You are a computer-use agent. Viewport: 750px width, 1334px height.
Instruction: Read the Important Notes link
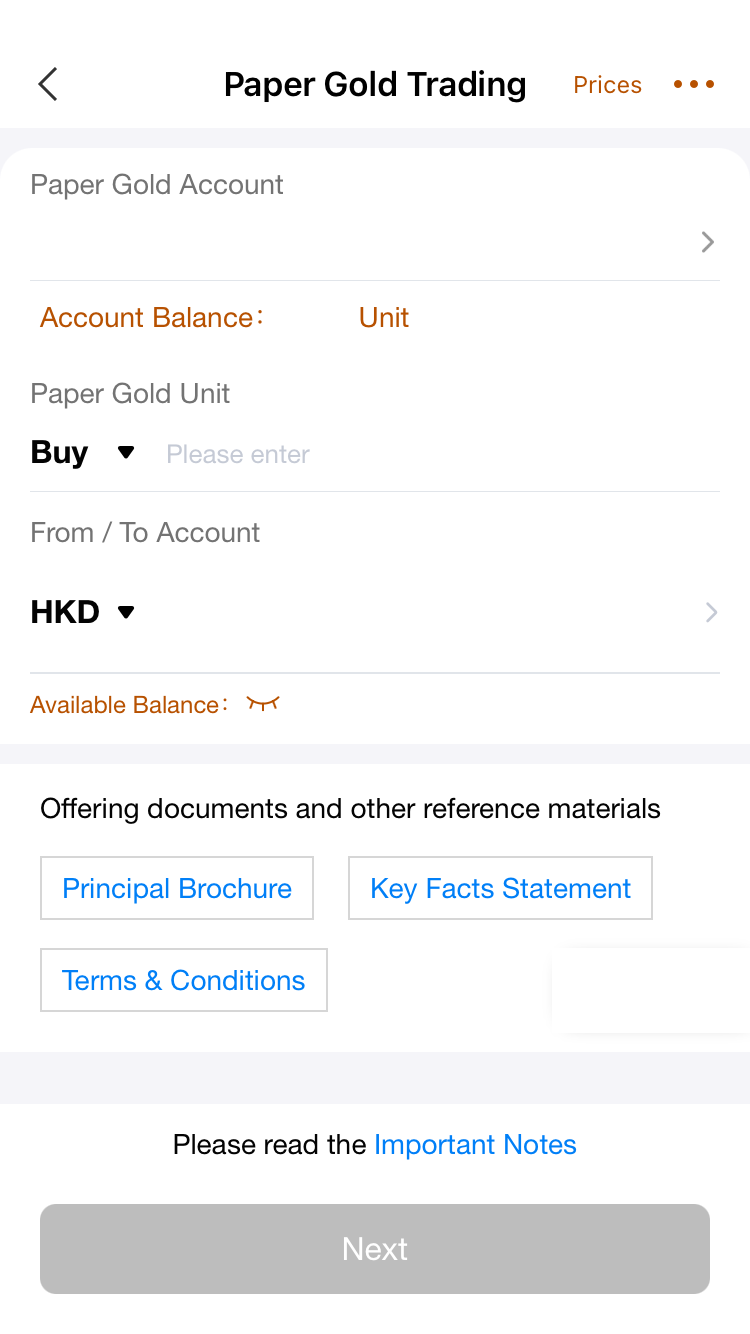click(x=475, y=1144)
